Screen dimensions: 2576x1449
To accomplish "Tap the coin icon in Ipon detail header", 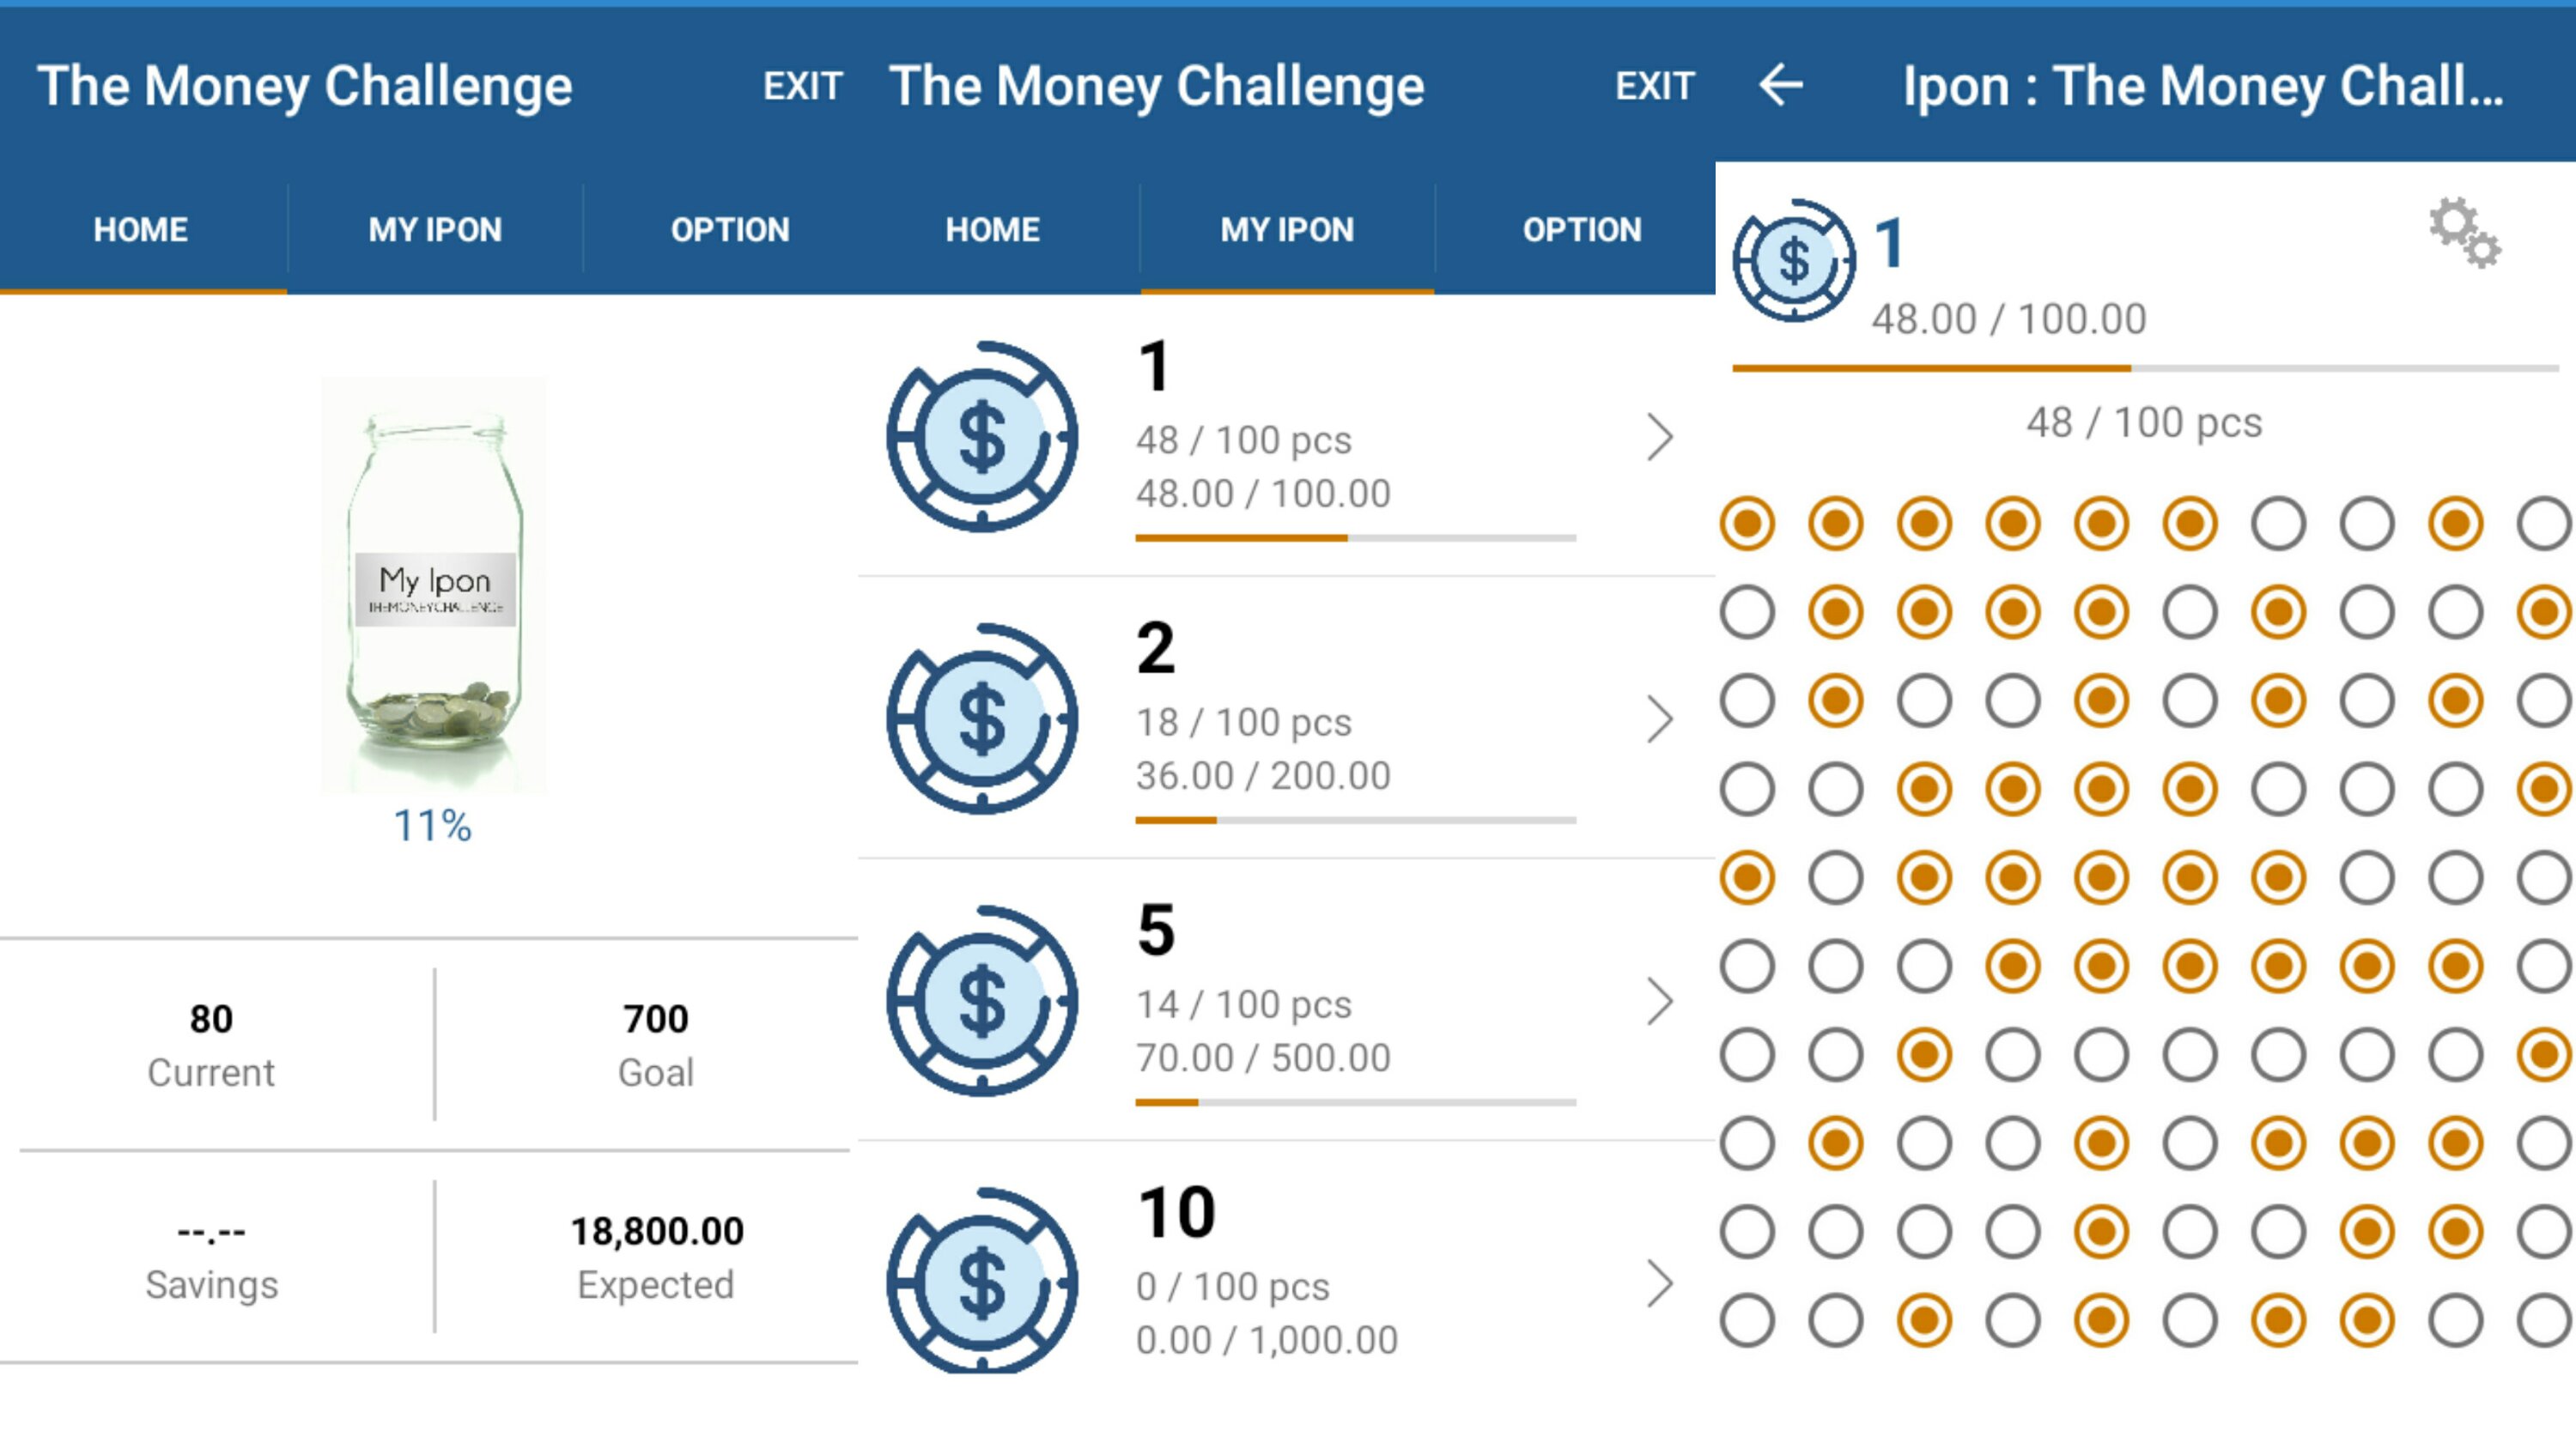I will point(1794,260).
